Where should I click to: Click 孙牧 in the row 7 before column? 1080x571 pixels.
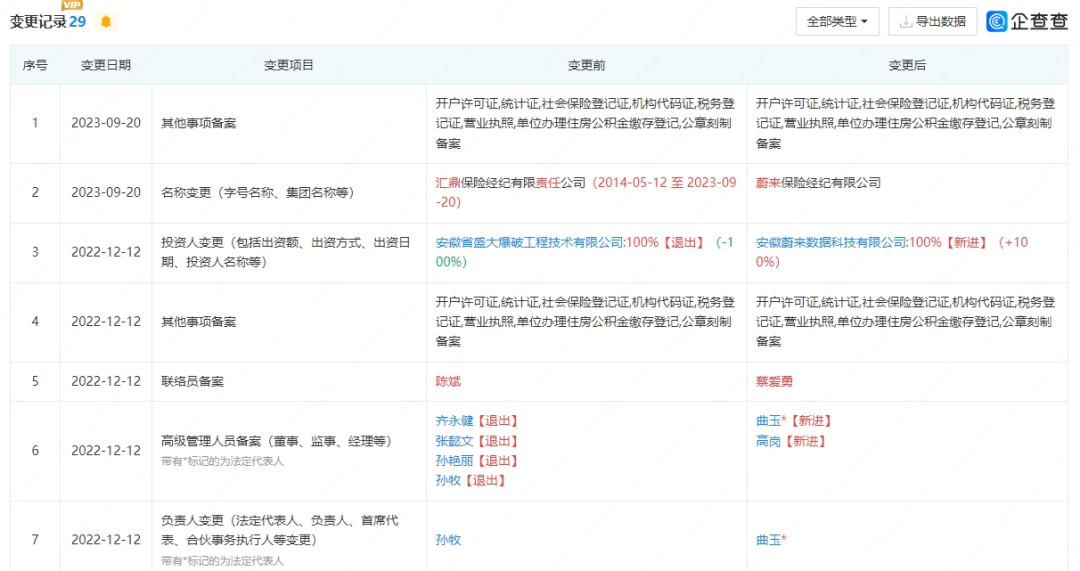[448, 540]
